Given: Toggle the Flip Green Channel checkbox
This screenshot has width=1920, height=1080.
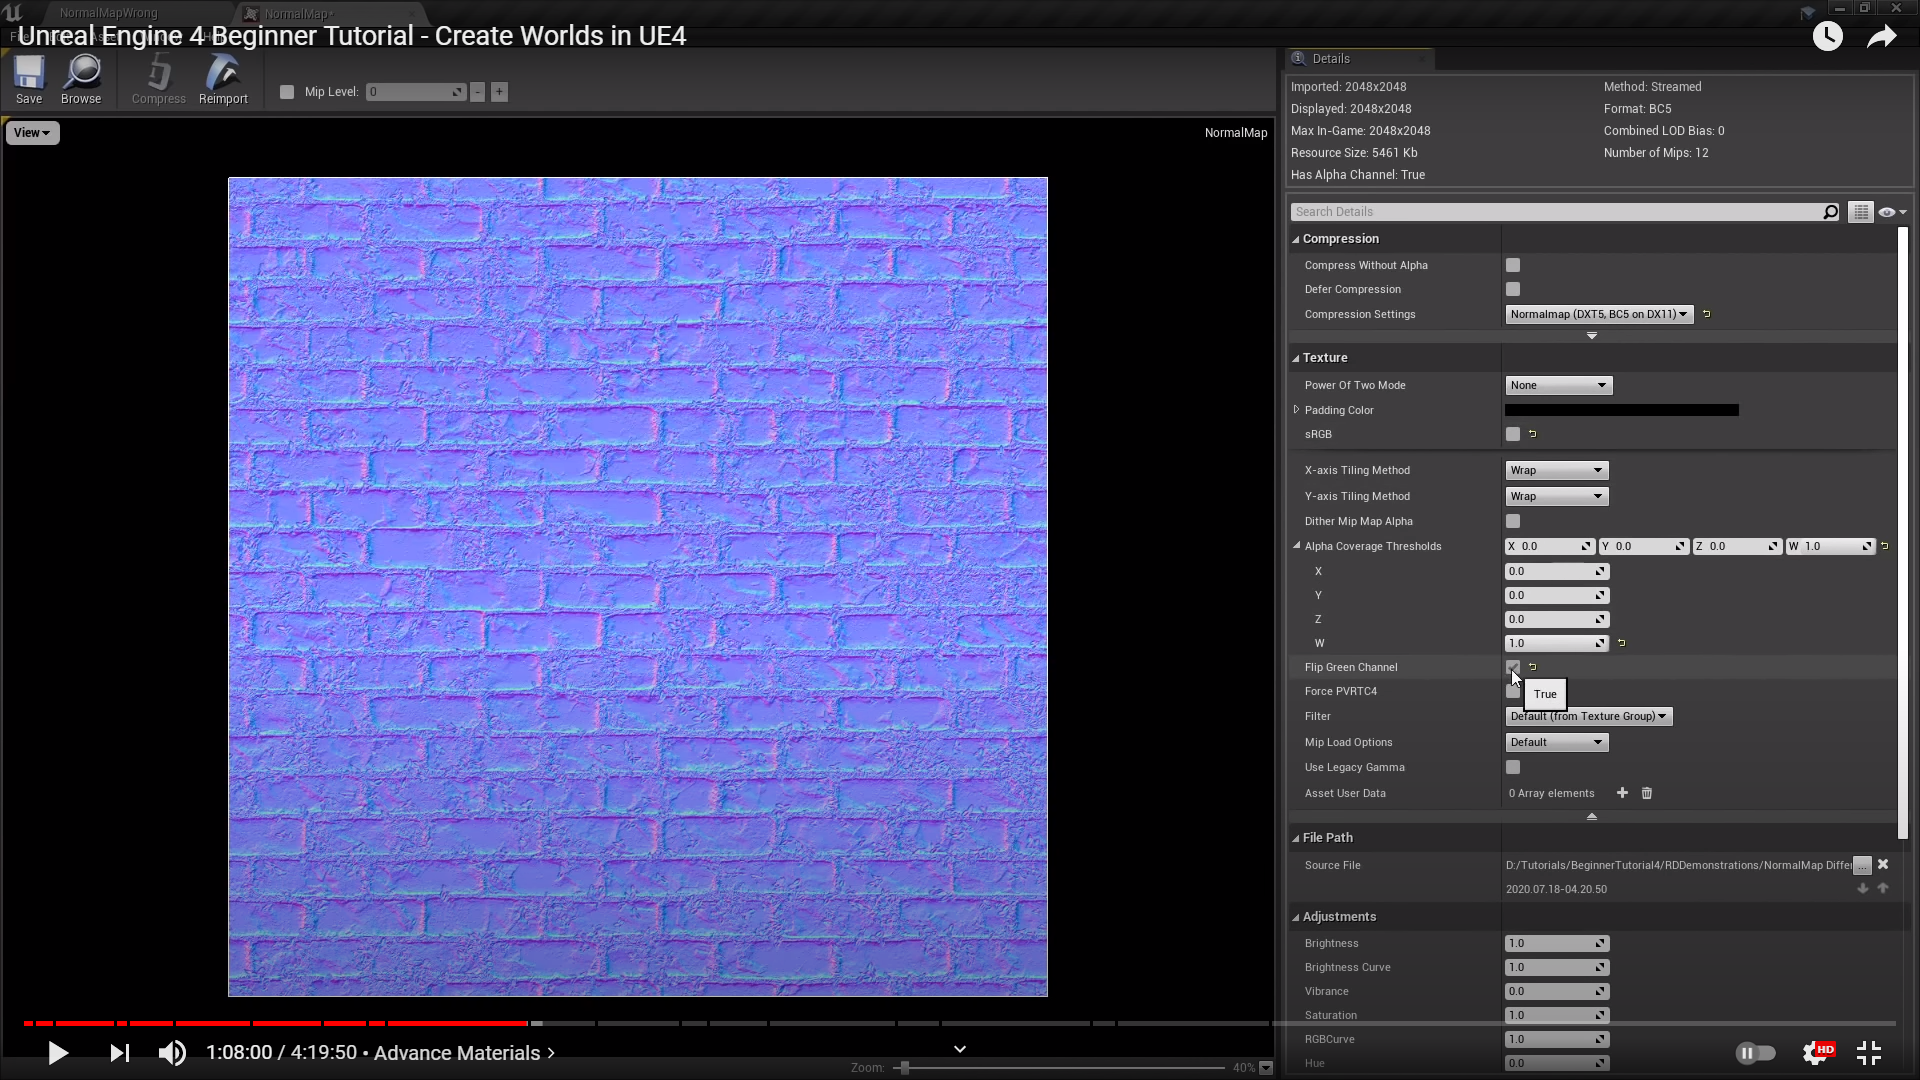Looking at the screenshot, I should click(1513, 667).
